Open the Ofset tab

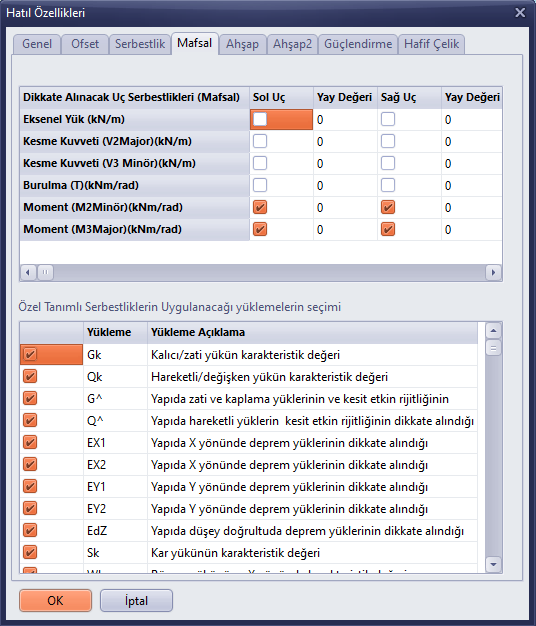(85, 44)
